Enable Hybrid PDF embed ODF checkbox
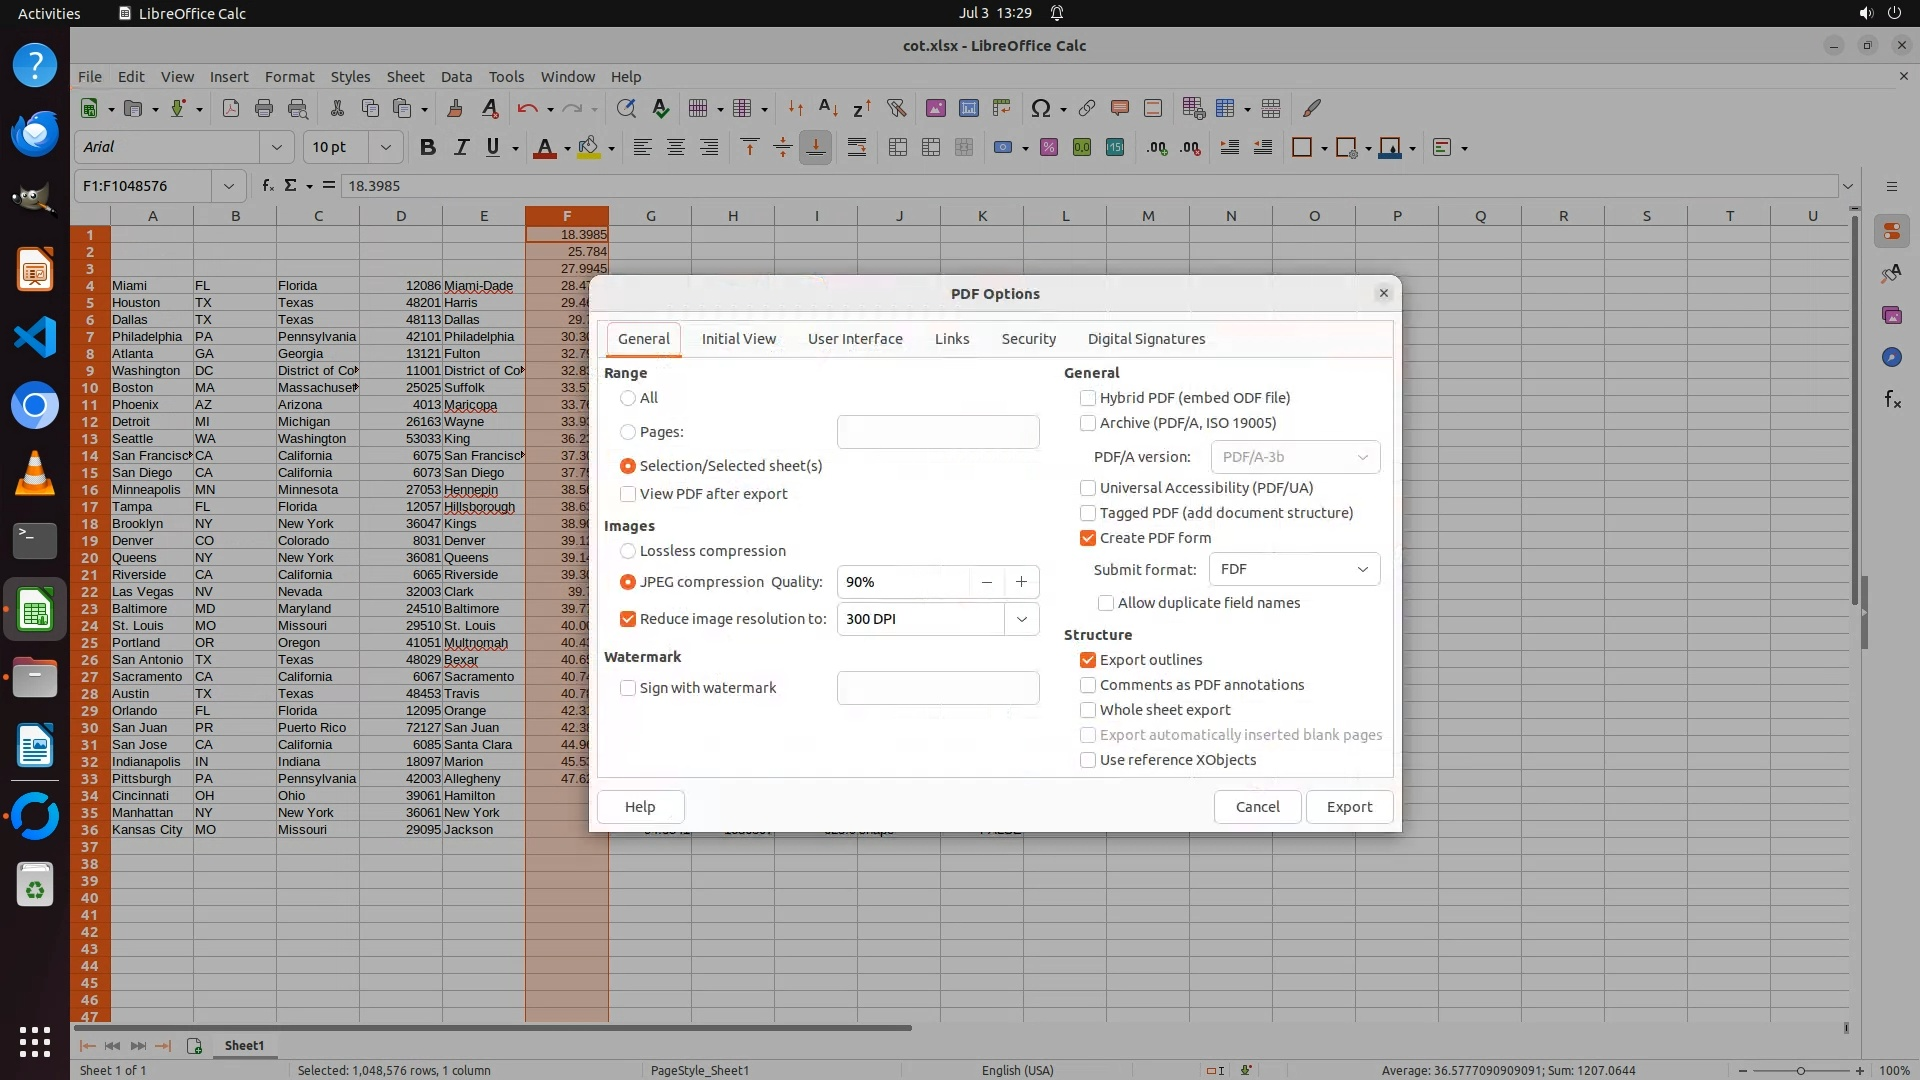The width and height of the screenshot is (1920, 1080). point(1088,398)
